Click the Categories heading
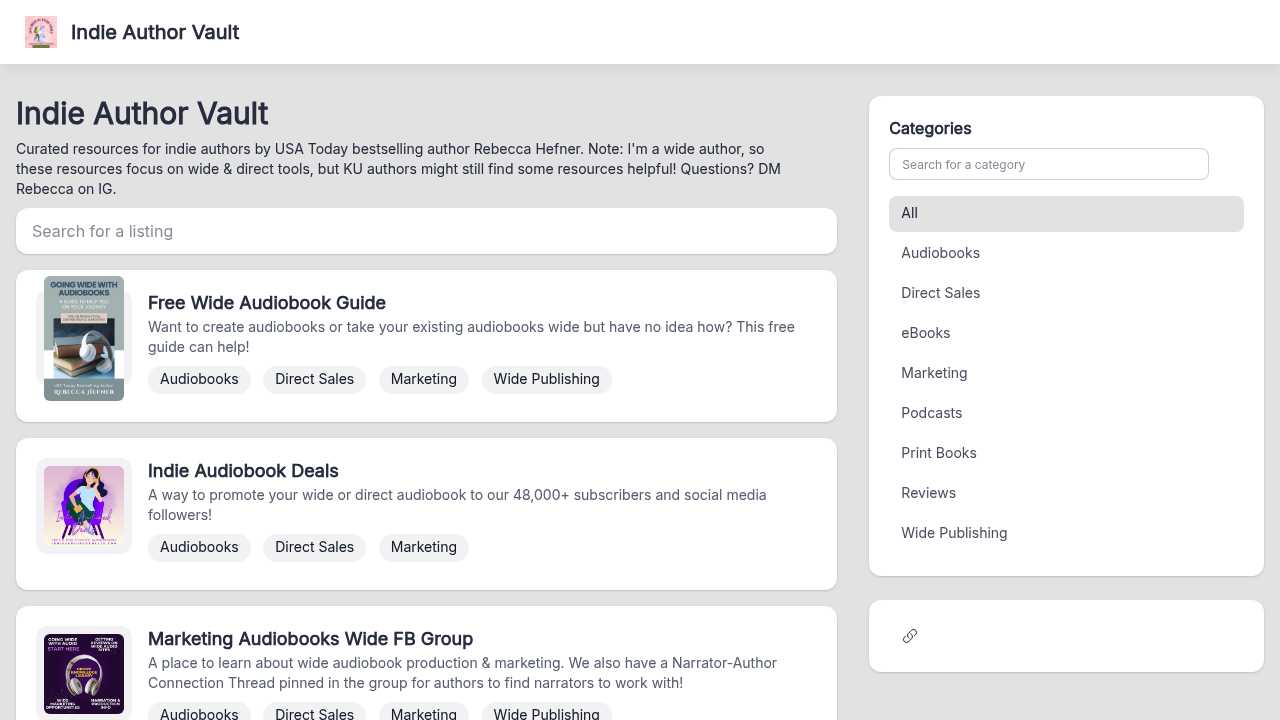This screenshot has height=720, width=1280. click(x=930, y=128)
